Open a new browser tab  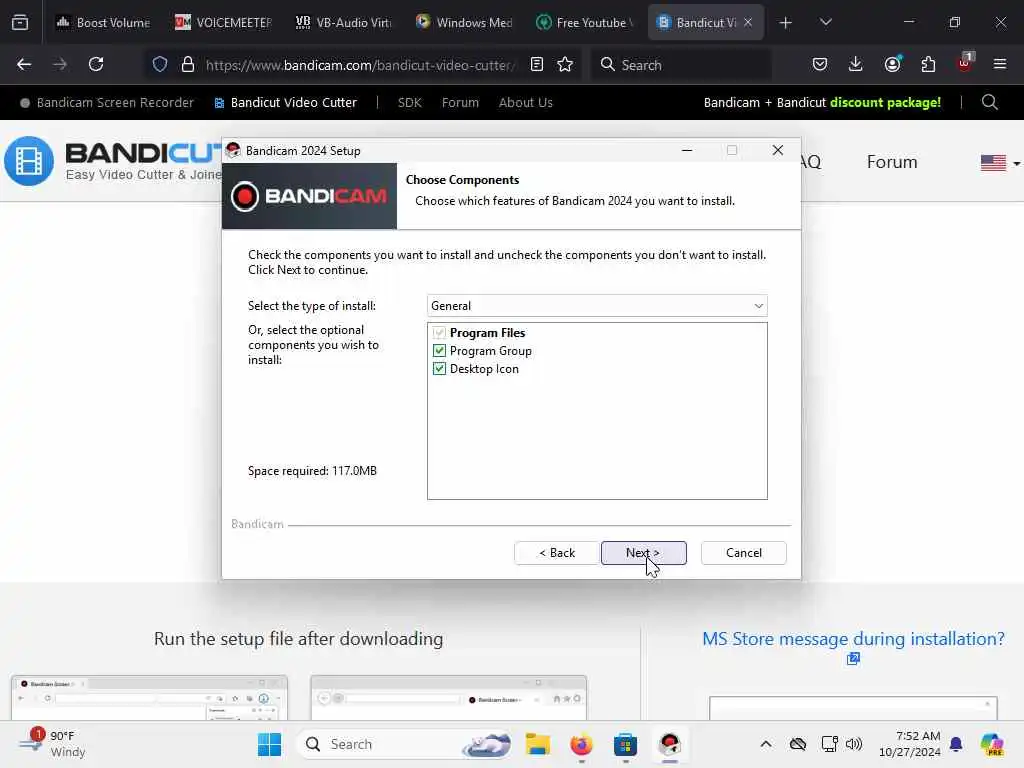coord(786,23)
